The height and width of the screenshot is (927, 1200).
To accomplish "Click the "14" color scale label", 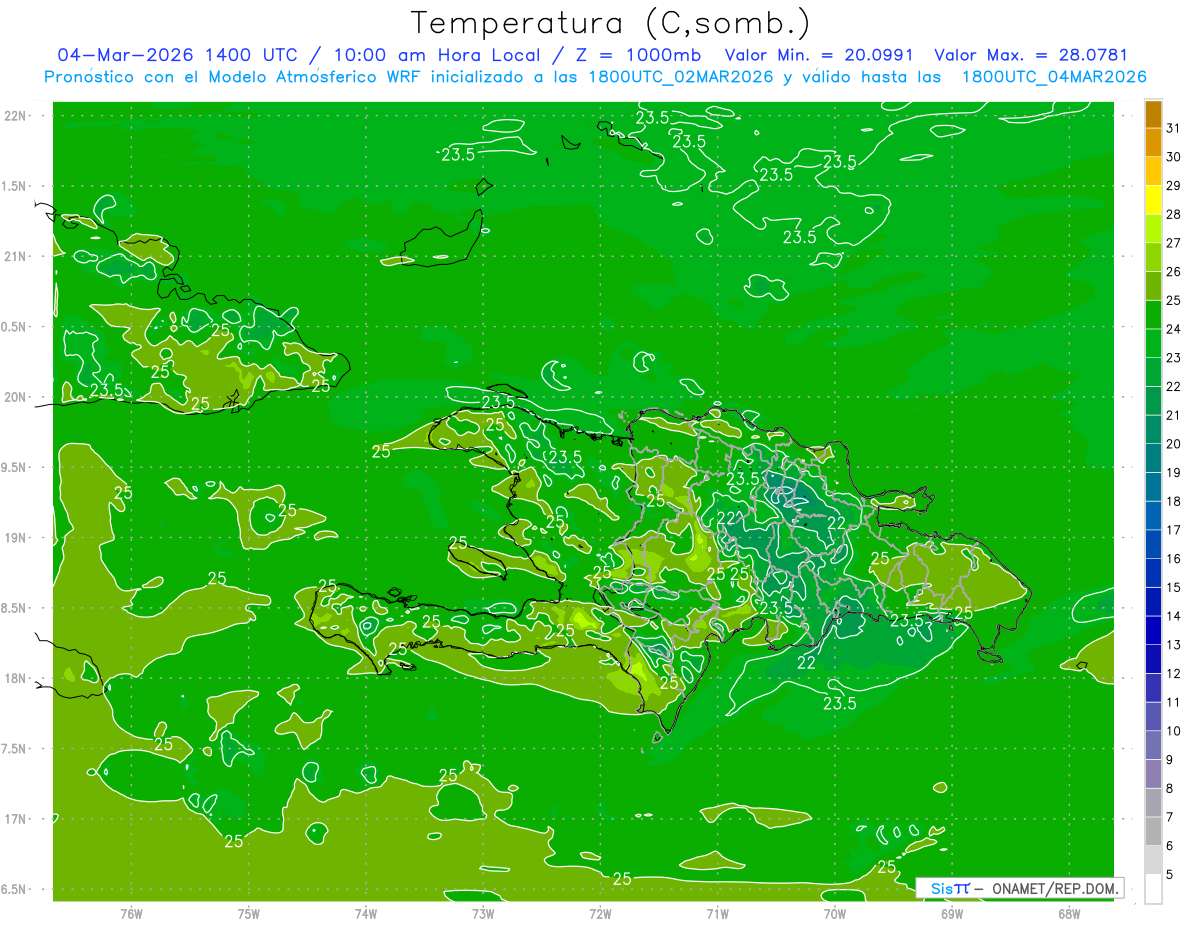I will (x=1174, y=616).
